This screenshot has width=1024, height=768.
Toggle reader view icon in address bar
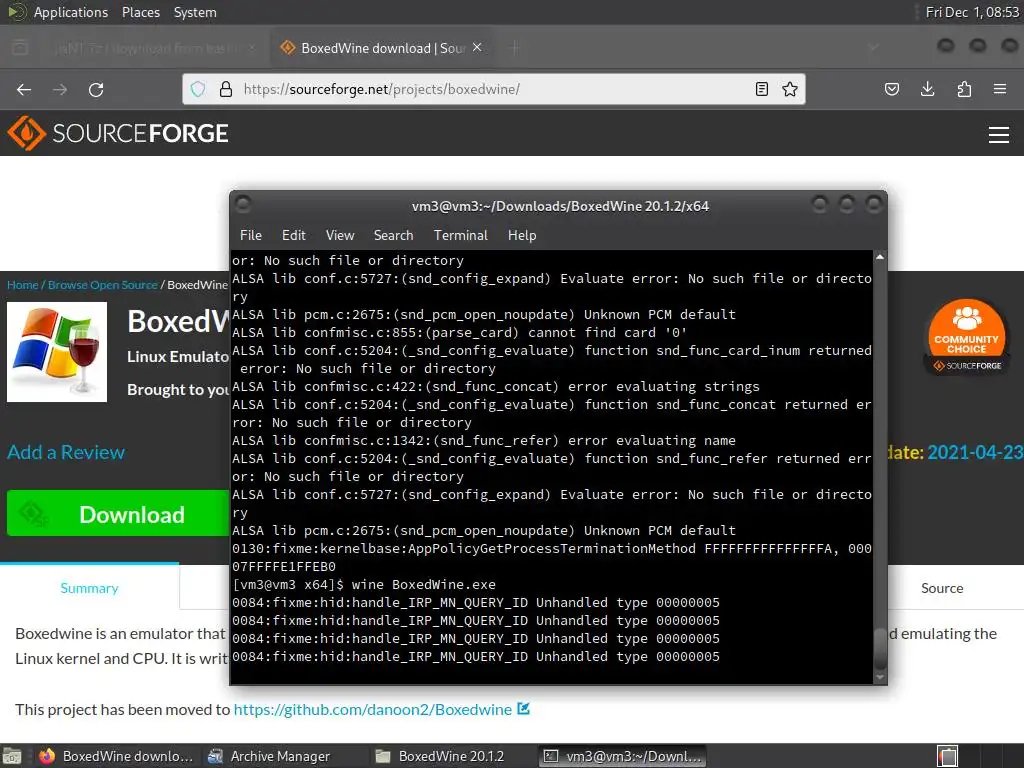click(x=761, y=89)
